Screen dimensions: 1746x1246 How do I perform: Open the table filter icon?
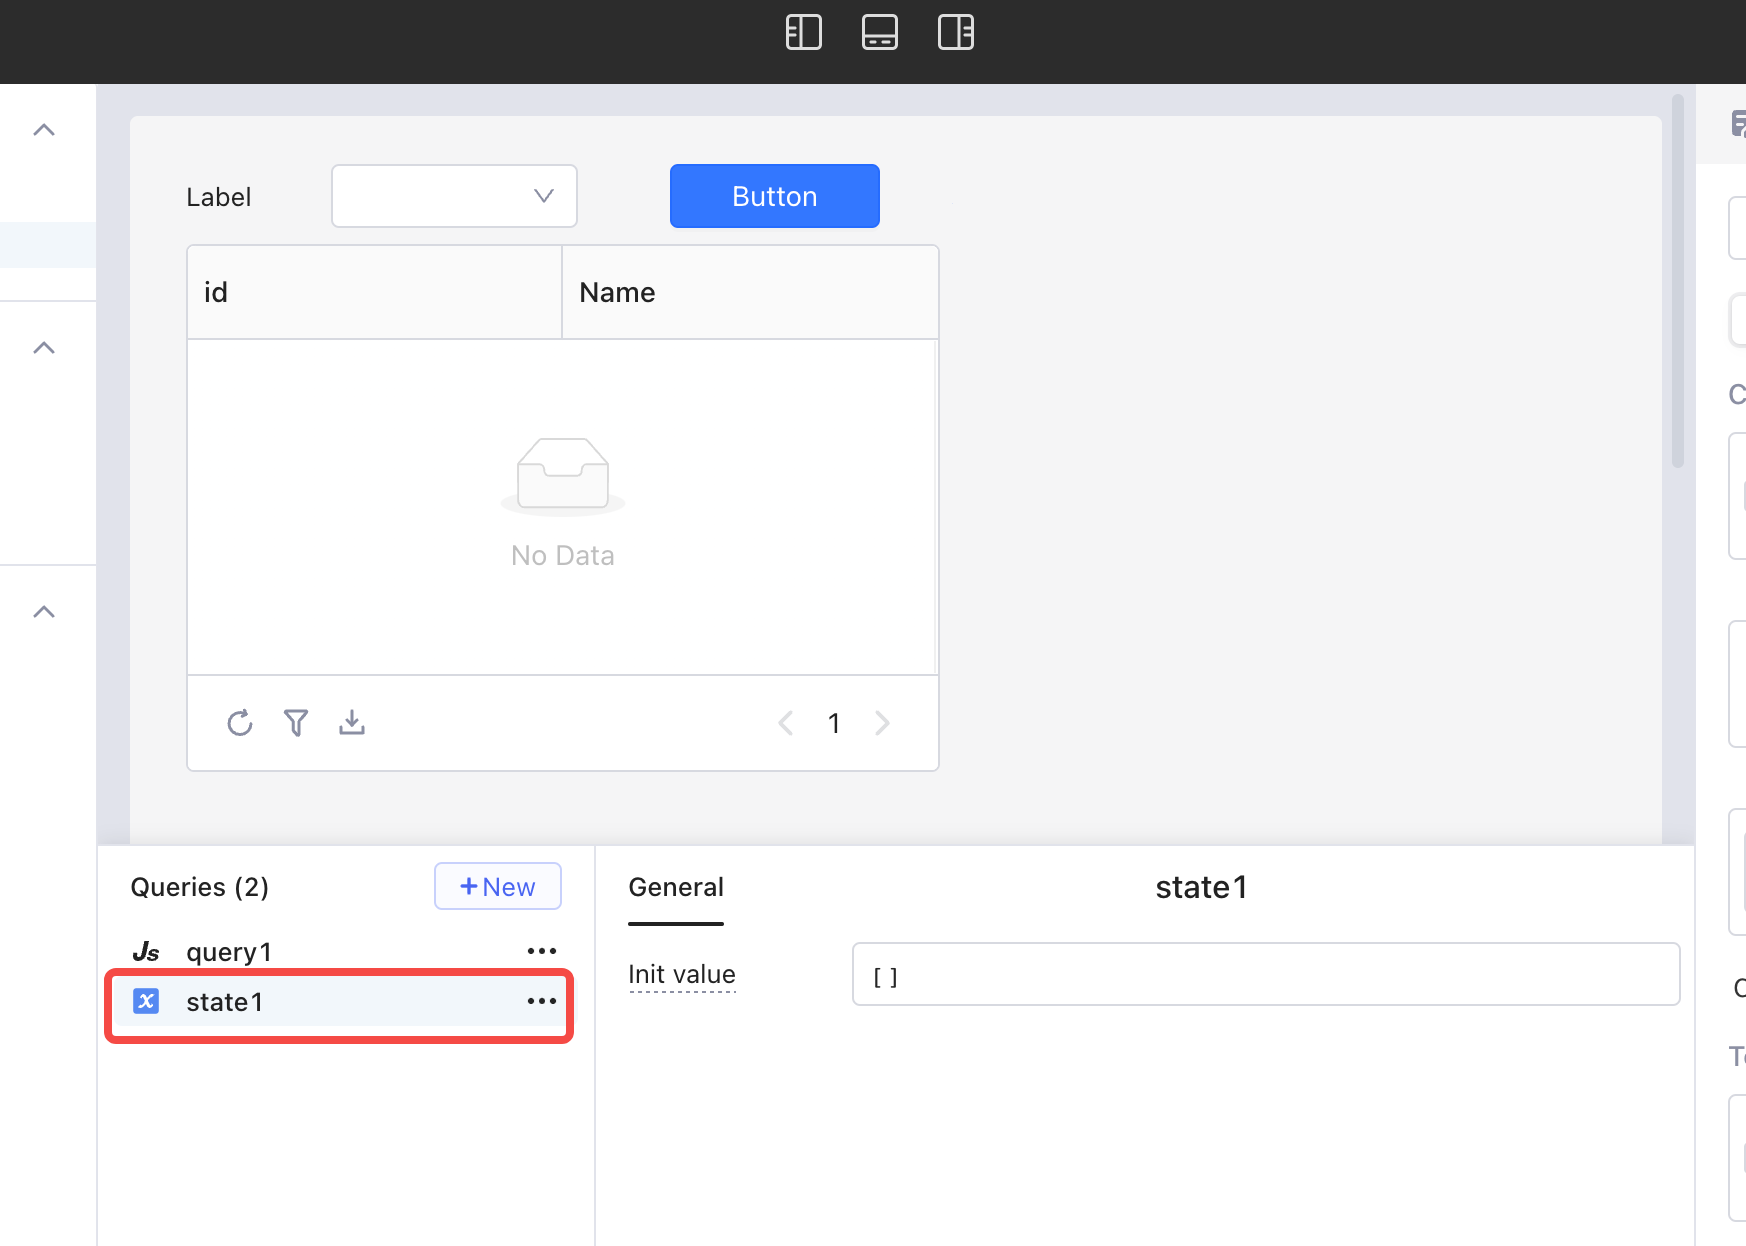(296, 722)
